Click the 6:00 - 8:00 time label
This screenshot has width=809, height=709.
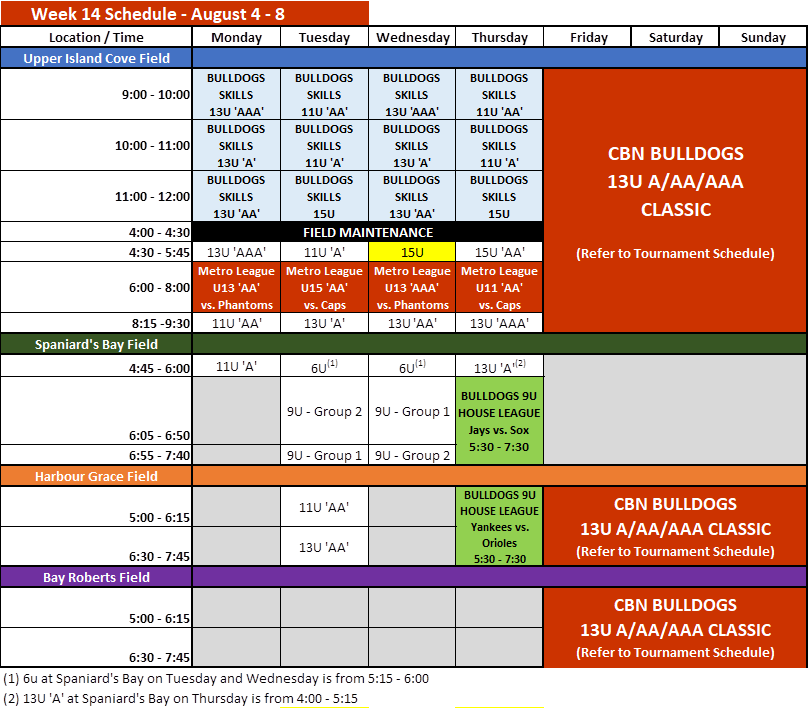tap(96, 287)
